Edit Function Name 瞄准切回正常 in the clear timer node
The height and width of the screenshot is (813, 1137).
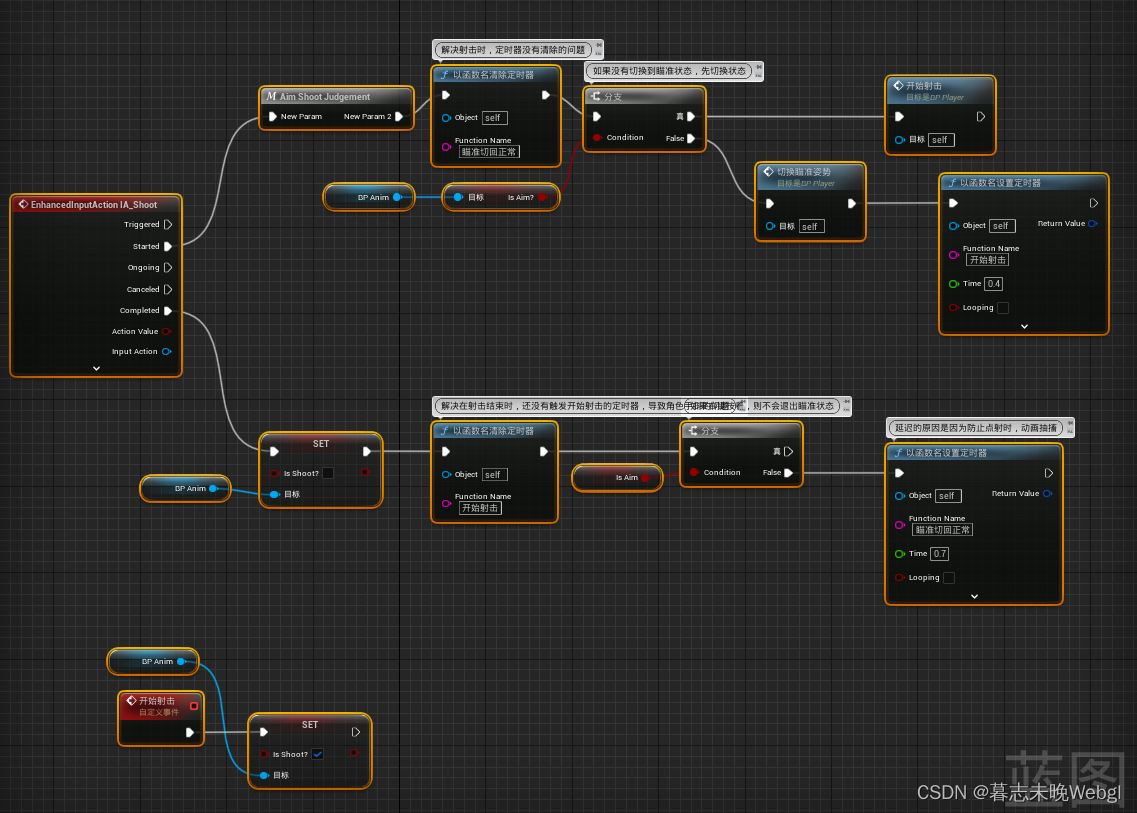click(489, 152)
